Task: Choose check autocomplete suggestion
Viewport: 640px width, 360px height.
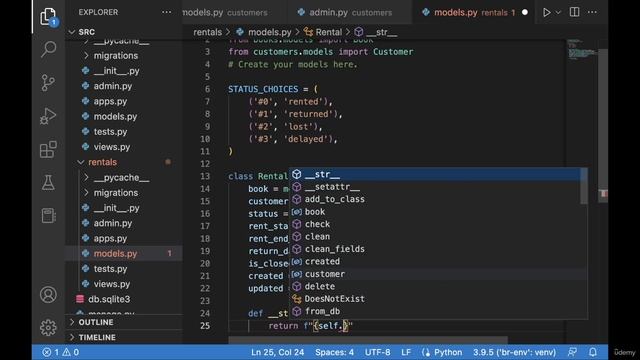Action: (x=435, y=224)
